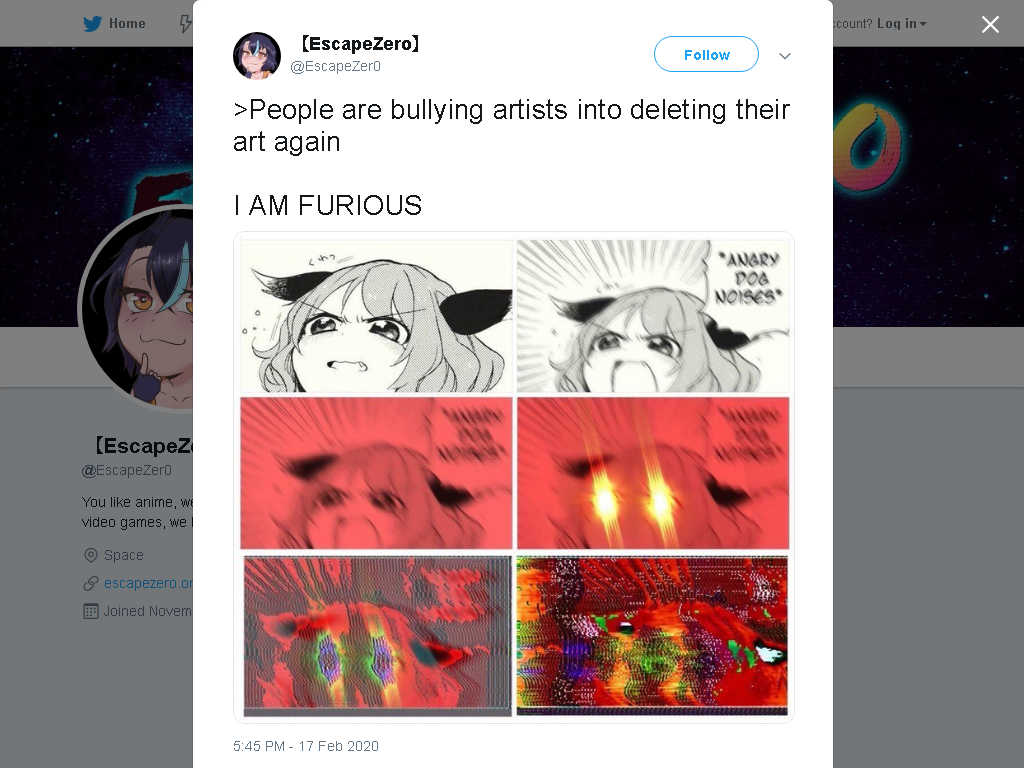This screenshot has height=768, width=1024.
Task: Follow the EscapeZero account
Action: [x=706, y=54]
